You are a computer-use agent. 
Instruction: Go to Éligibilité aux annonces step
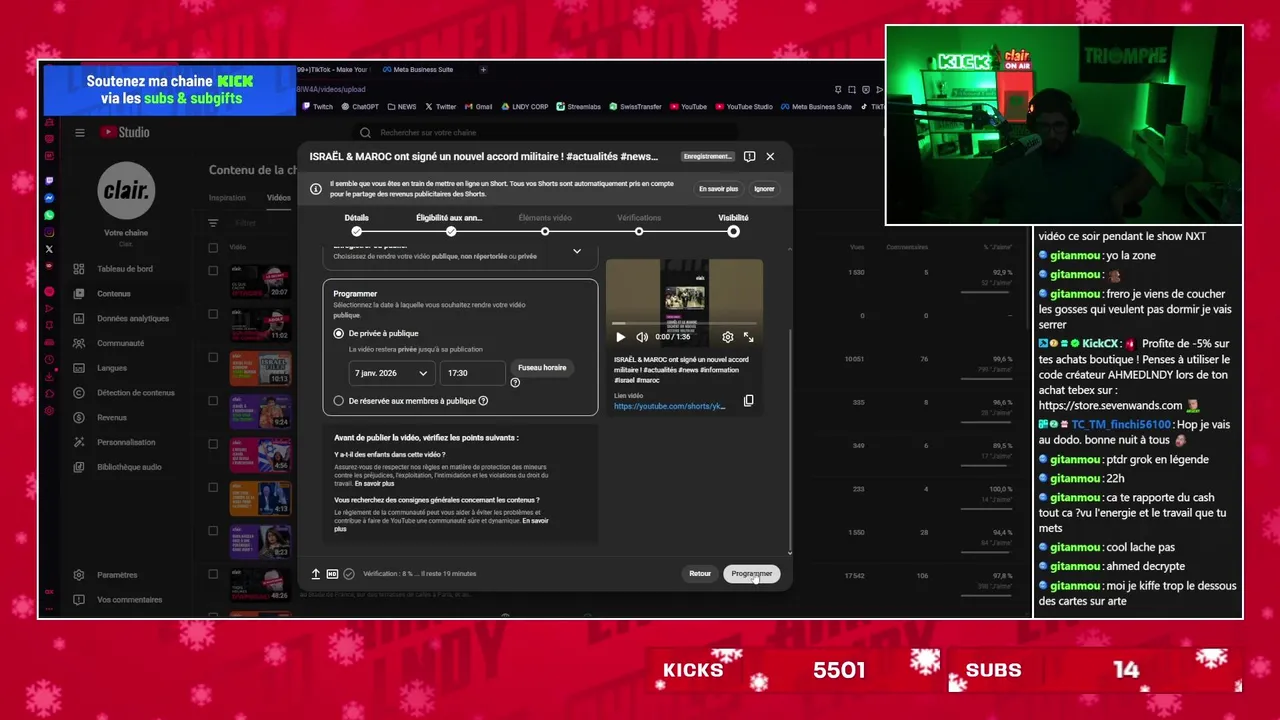click(450, 224)
